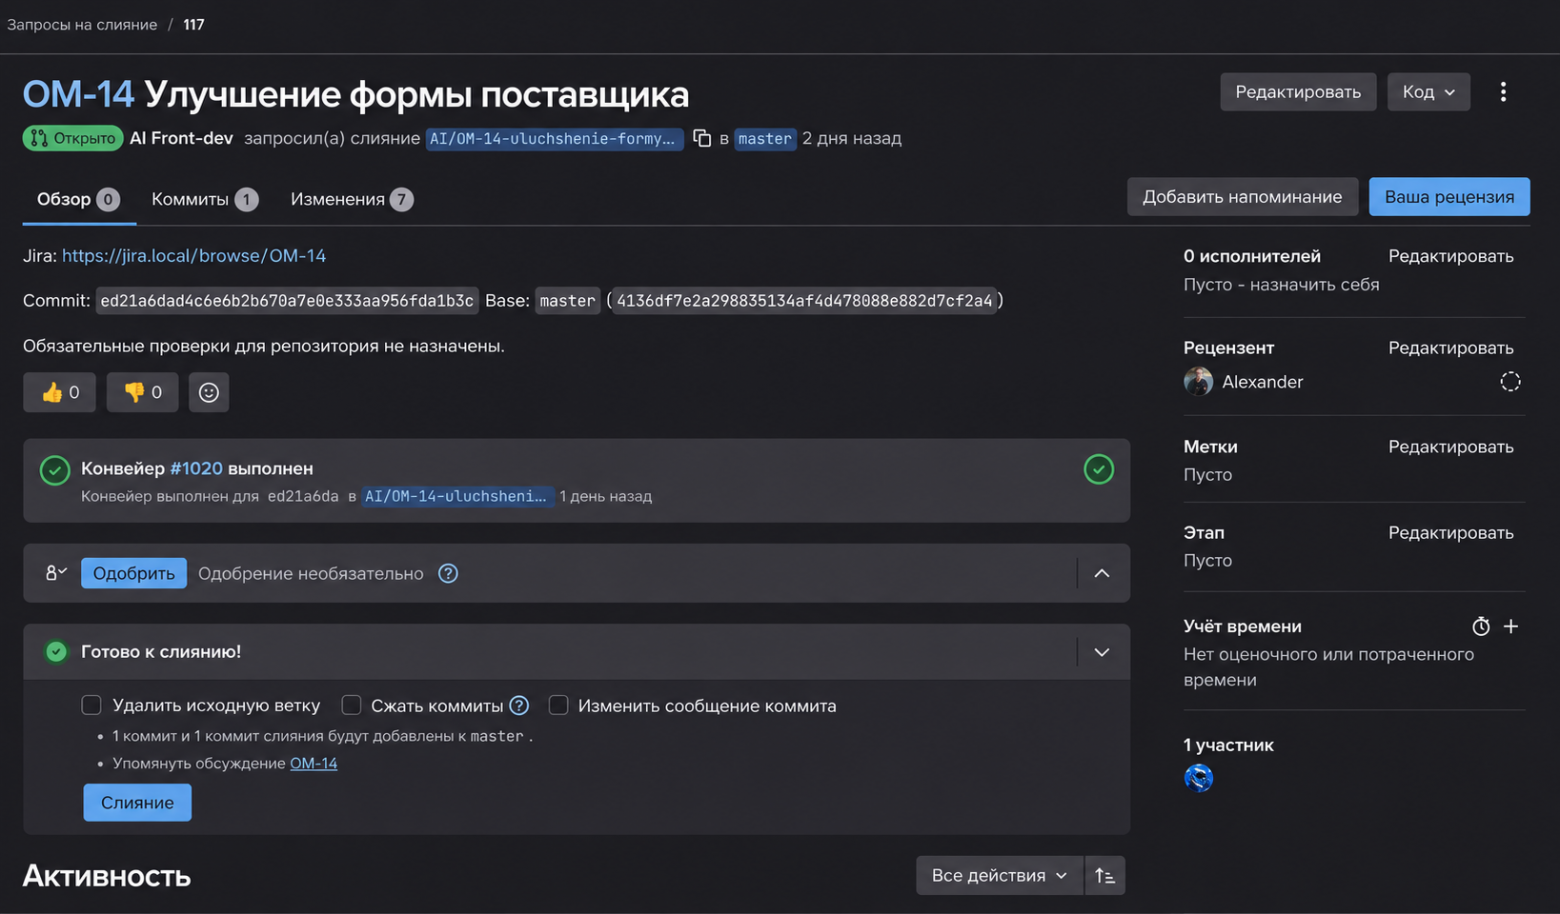
Task: Open the Jira link for OM-14
Action: (x=194, y=255)
